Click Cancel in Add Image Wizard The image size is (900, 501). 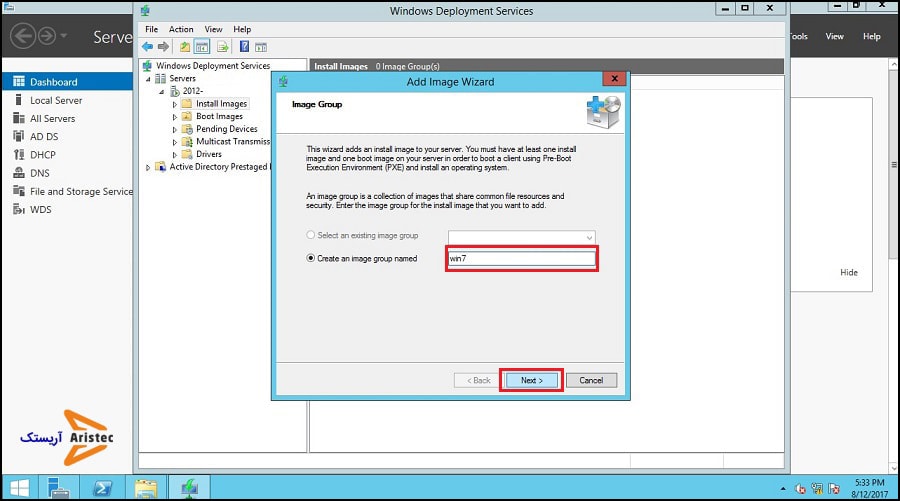(591, 380)
